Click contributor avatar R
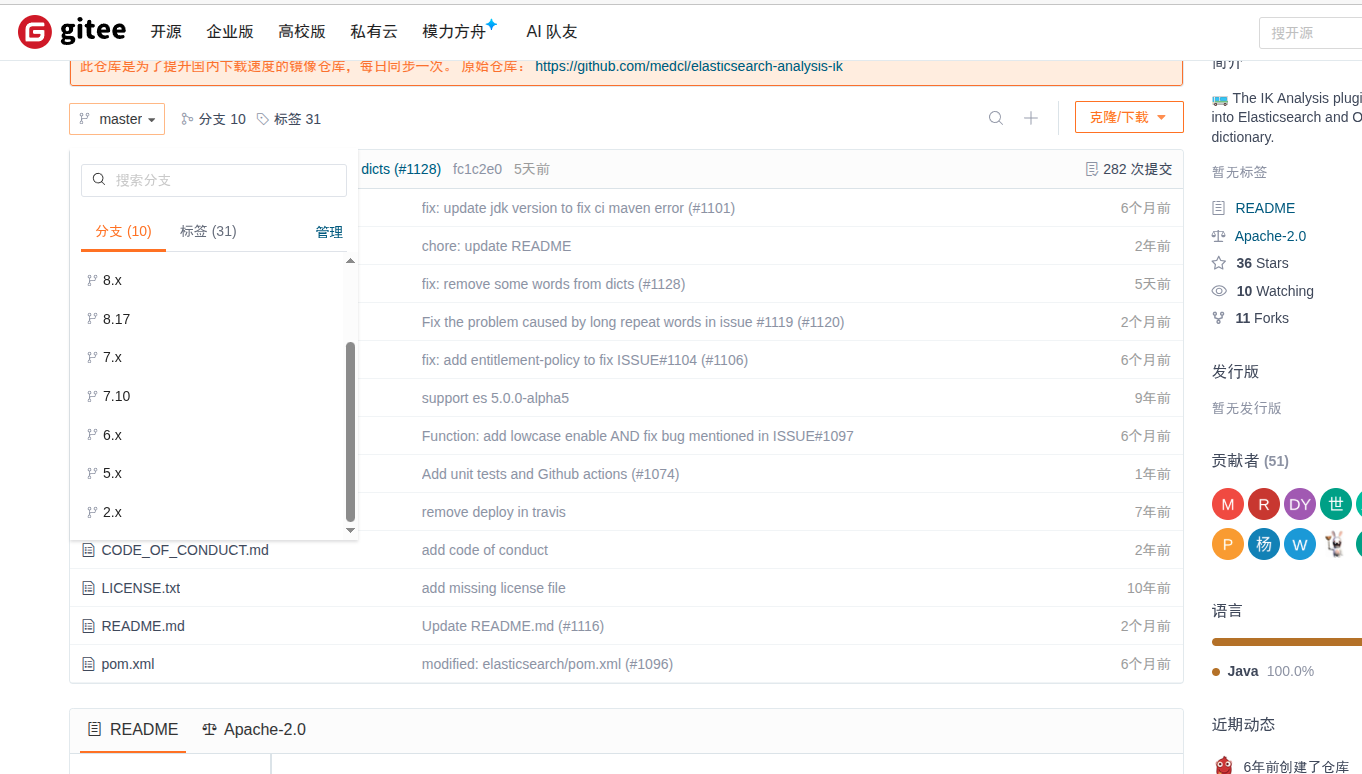The height and width of the screenshot is (774, 1362). [1264, 504]
